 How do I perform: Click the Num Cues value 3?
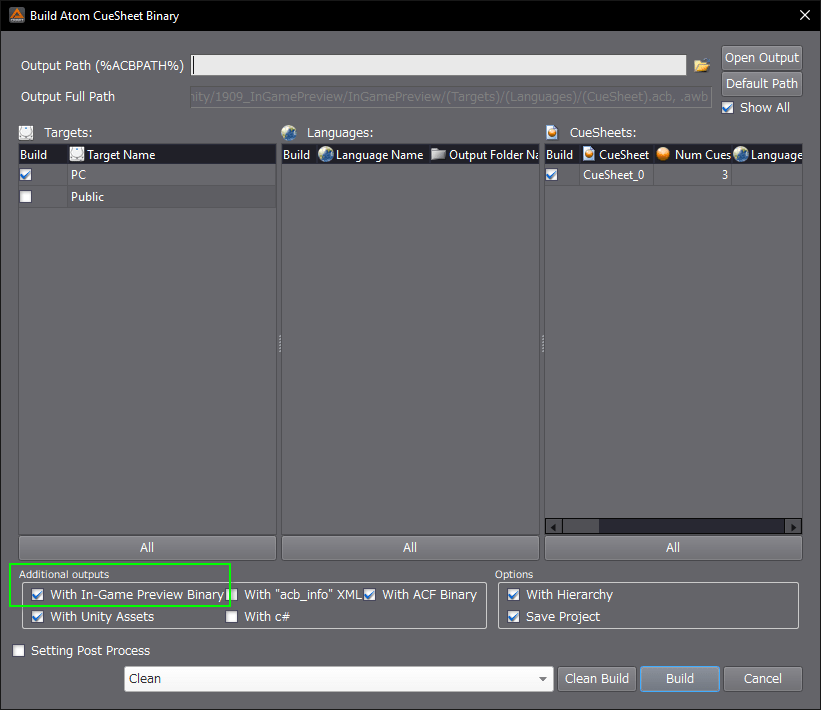[x=725, y=174]
